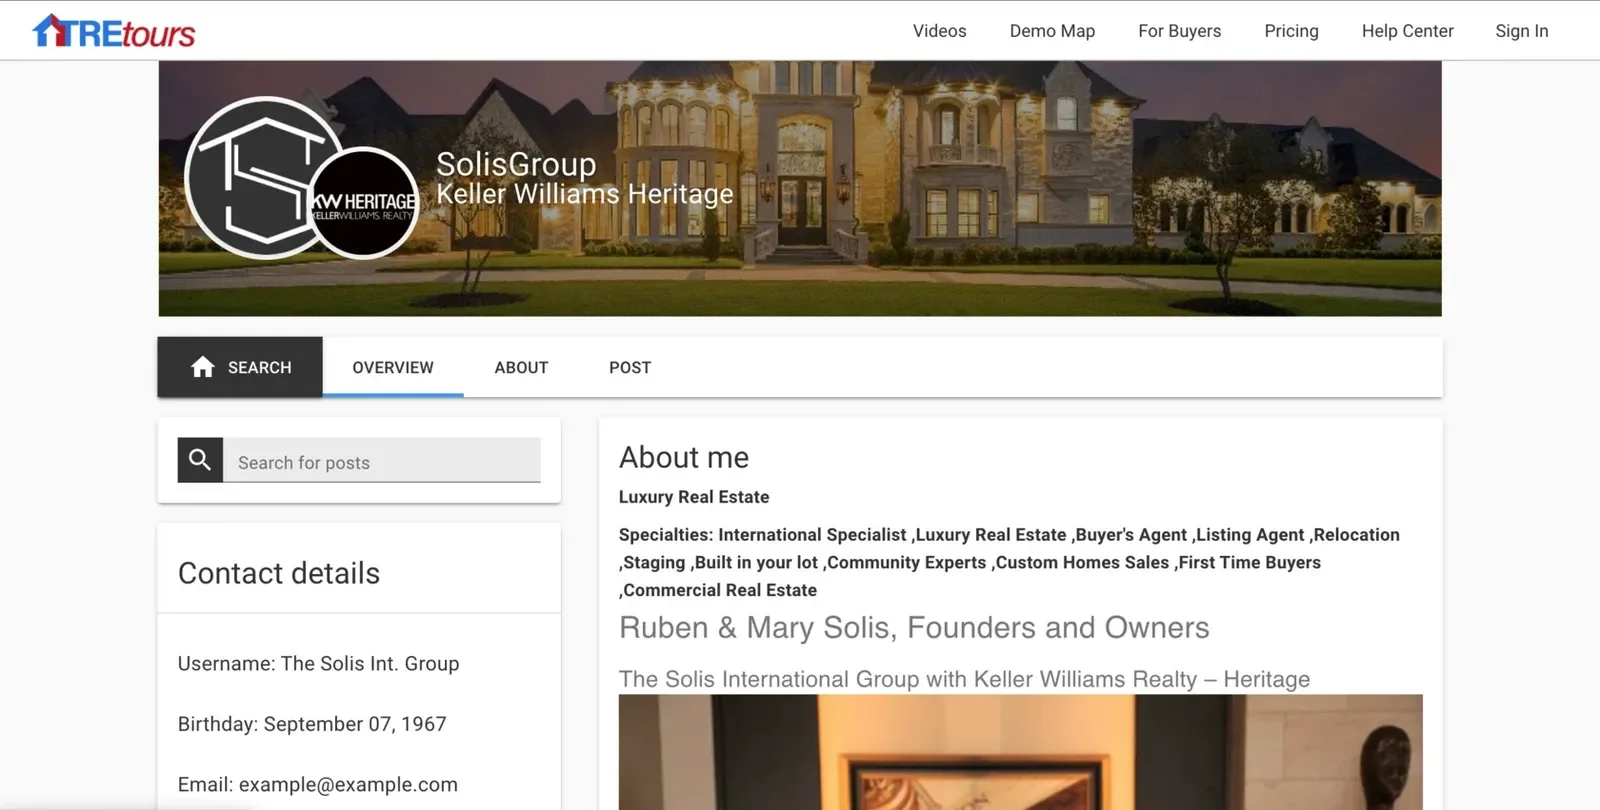Click the About me heading
The width and height of the screenshot is (1600, 810).
coord(684,457)
